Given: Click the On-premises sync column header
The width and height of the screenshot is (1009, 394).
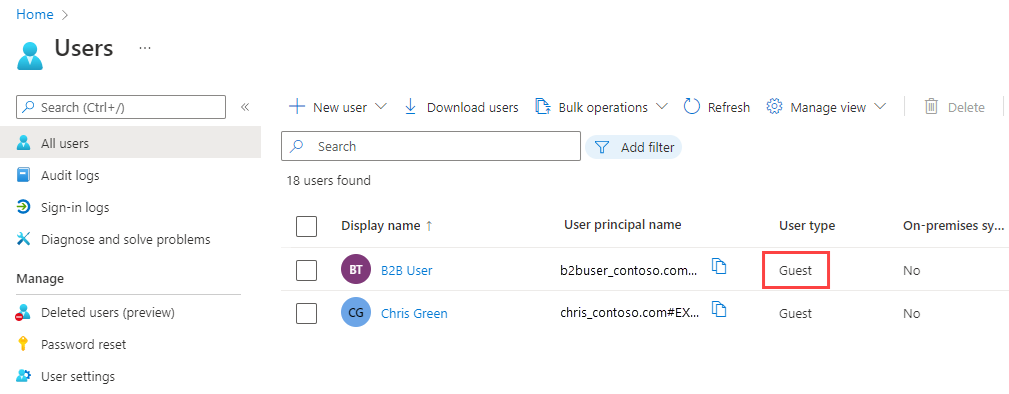Looking at the screenshot, I should pyautogui.click(x=954, y=226).
